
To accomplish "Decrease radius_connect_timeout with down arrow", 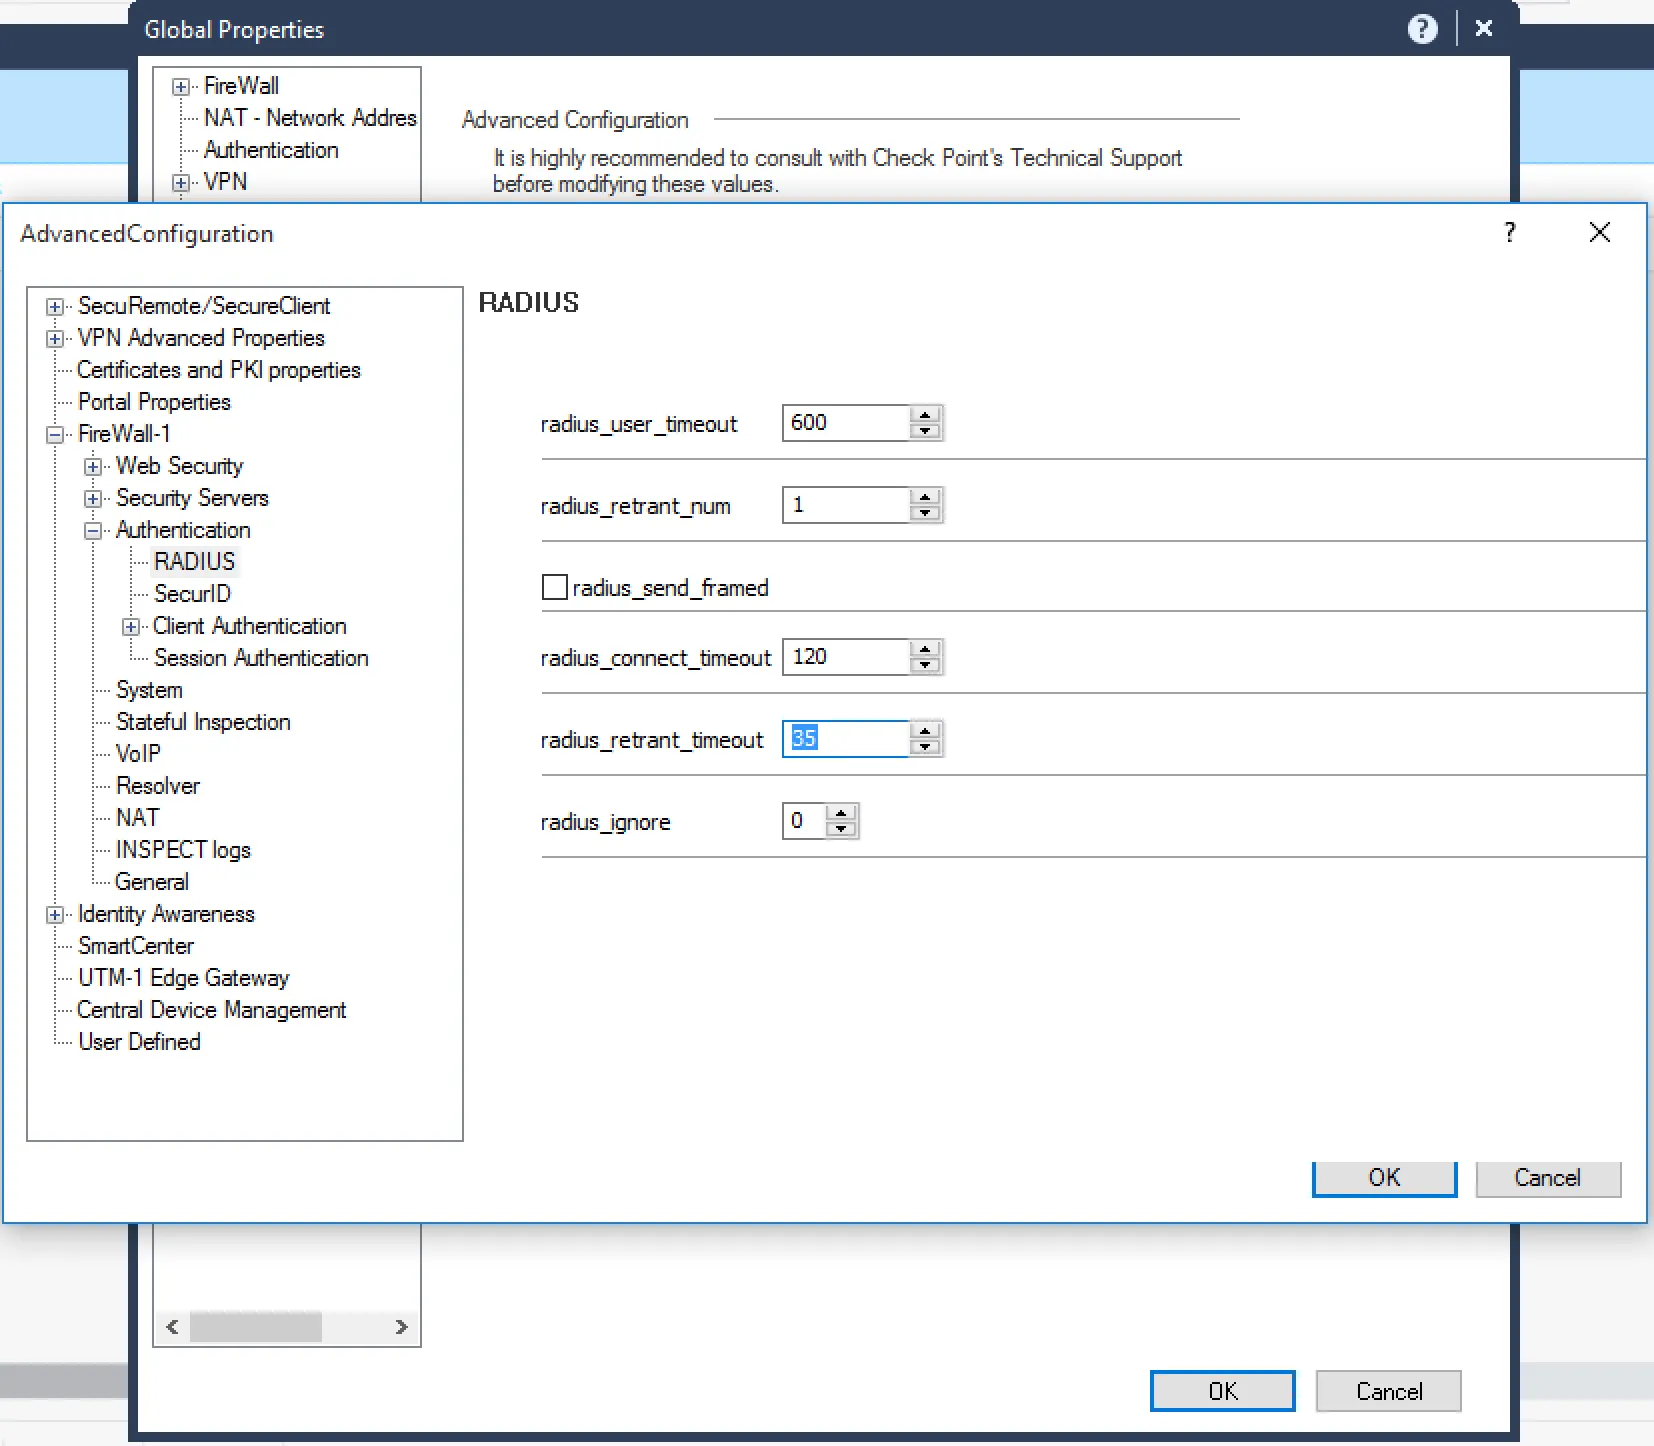I will 925,664.
